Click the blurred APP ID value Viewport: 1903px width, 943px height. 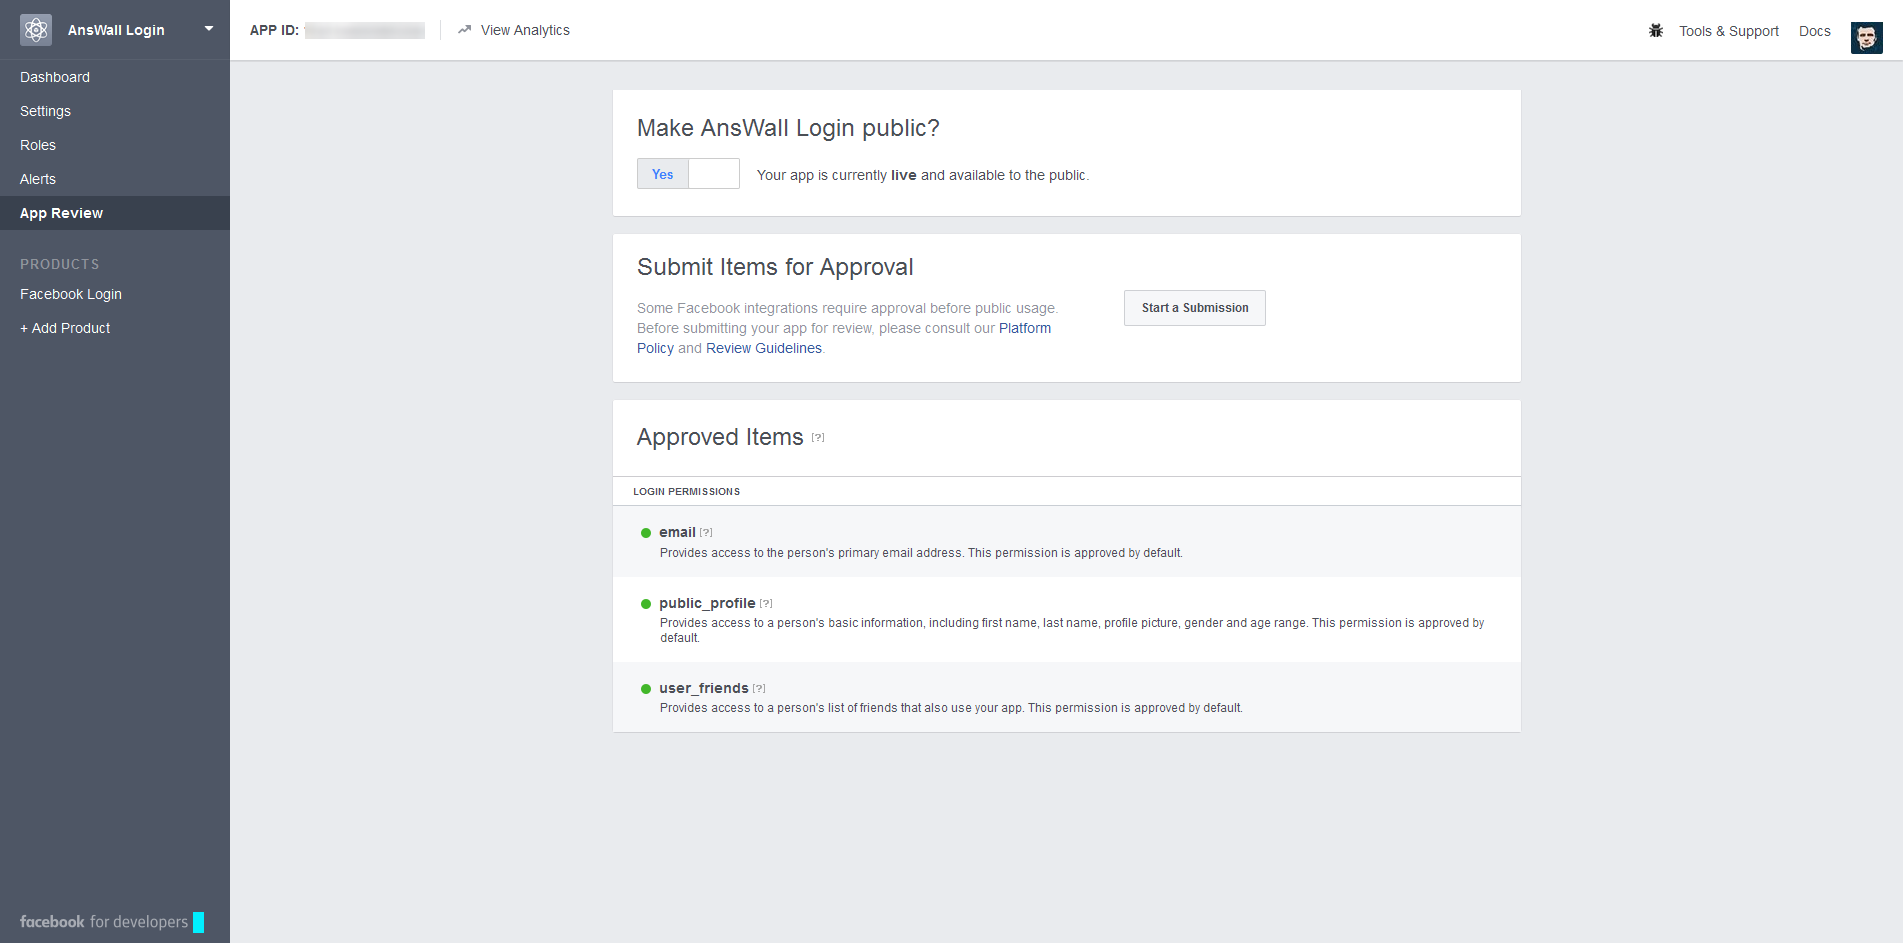tap(365, 31)
